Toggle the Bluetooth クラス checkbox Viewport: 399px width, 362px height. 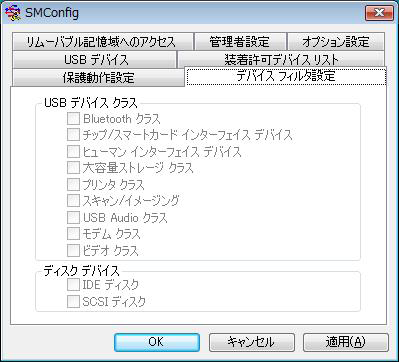(x=73, y=119)
